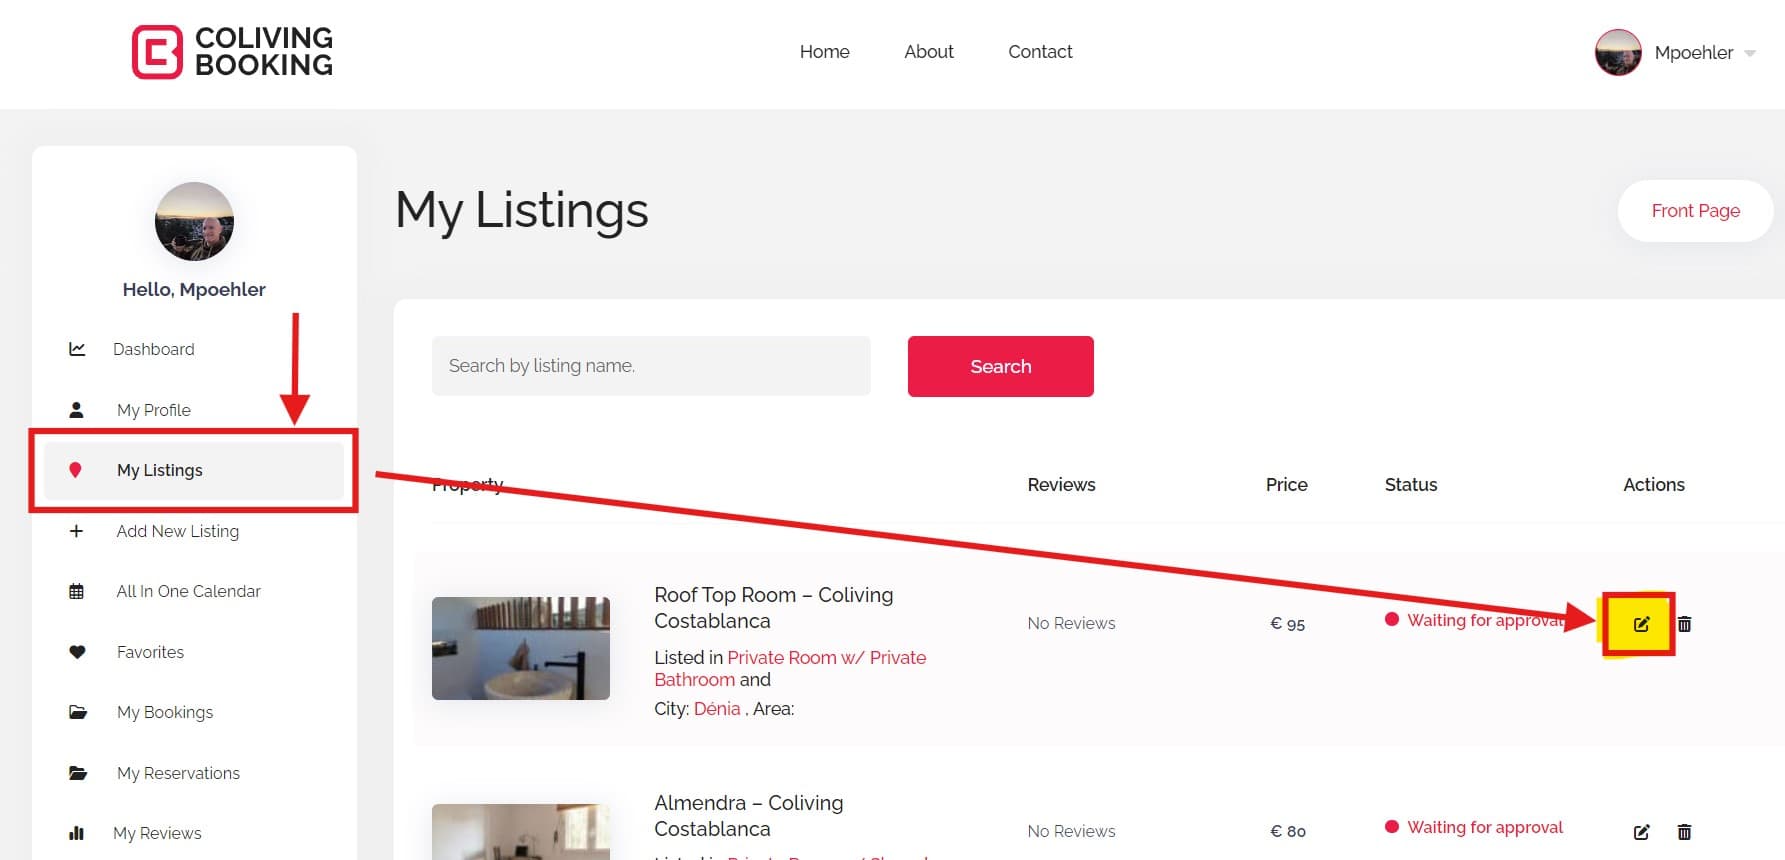Follow the Dénia city link

coord(717,709)
